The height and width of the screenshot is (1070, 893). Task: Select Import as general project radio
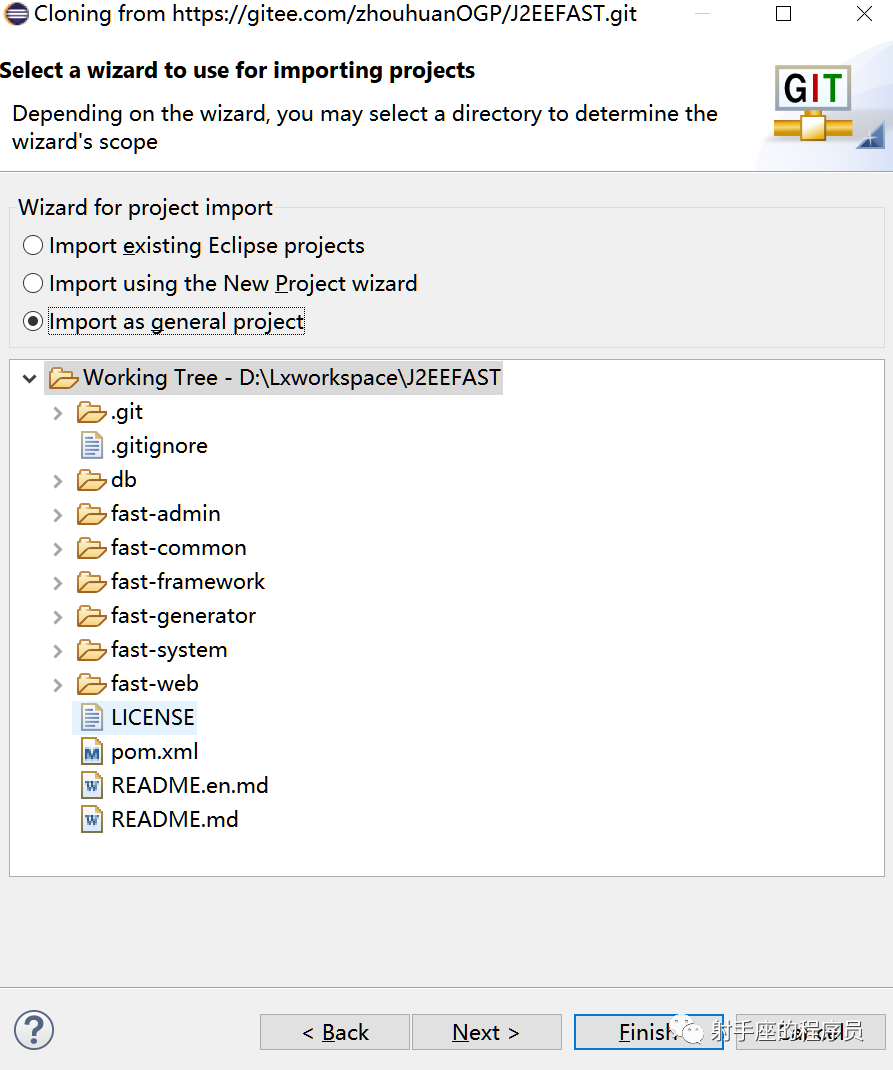click(x=34, y=322)
